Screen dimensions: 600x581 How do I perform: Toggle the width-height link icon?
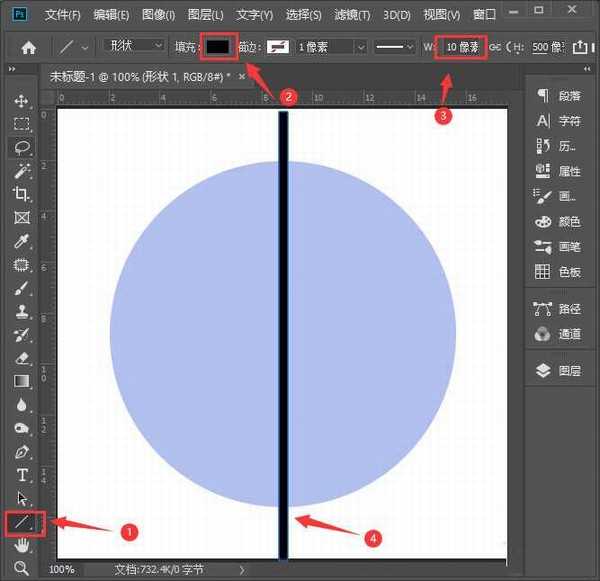pos(494,47)
